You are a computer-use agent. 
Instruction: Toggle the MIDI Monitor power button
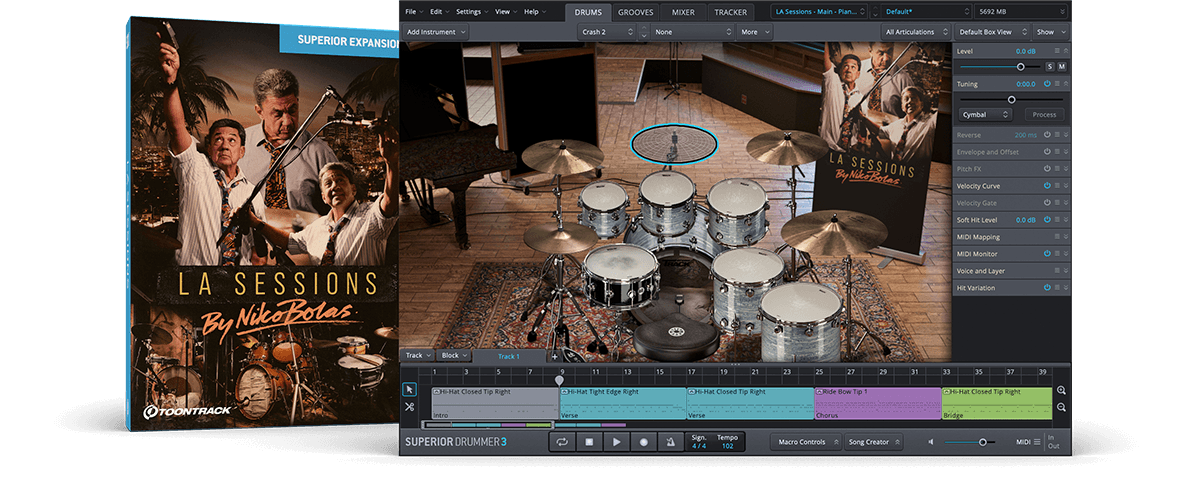[x=1047, y=254]
